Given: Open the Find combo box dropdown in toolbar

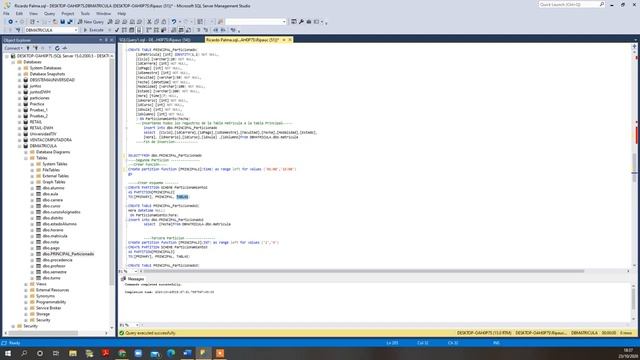Looking at the screenshot, I should (284, 22).
